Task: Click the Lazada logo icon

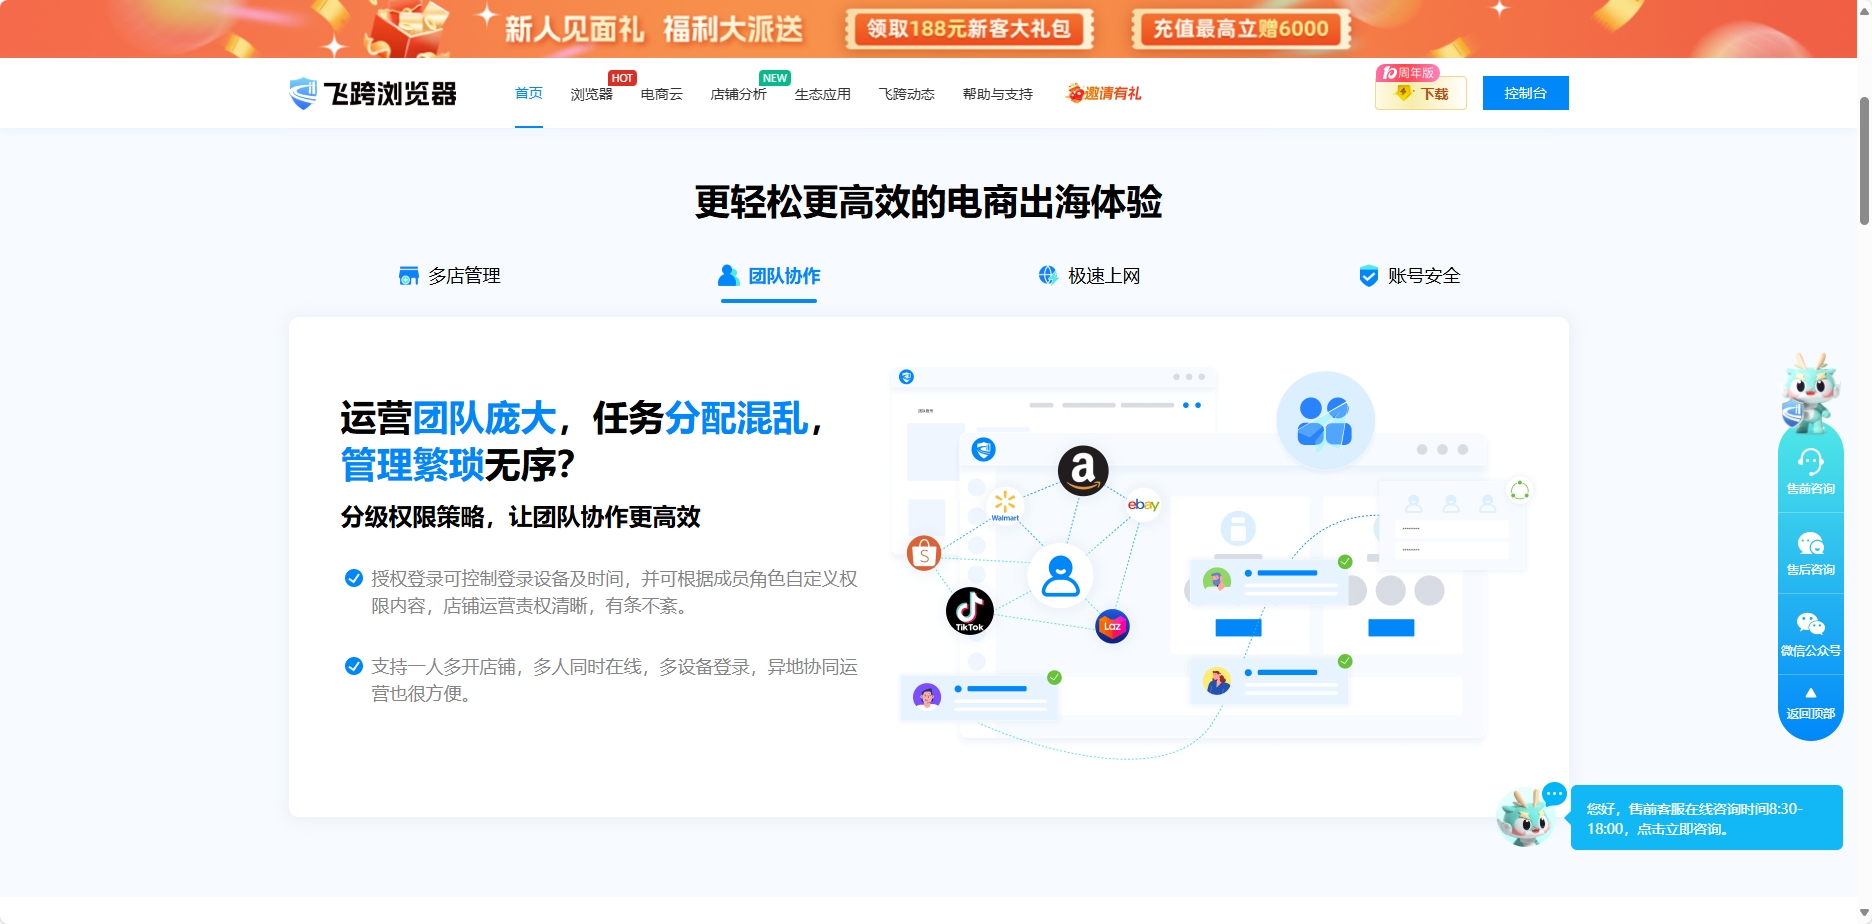Action: pyautogui.click(x=1112, y=626)
